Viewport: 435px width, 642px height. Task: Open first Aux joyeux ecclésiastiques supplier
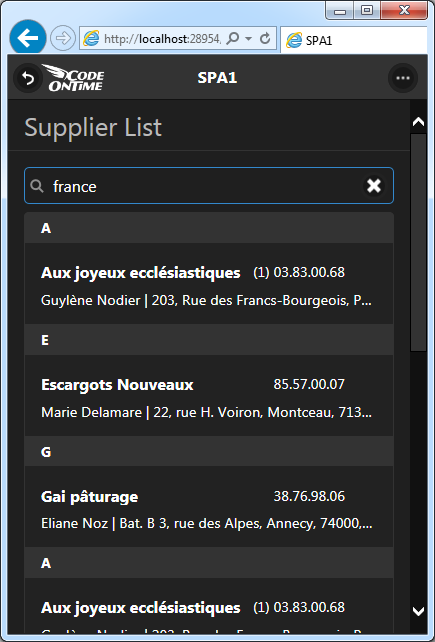(209, 284)
